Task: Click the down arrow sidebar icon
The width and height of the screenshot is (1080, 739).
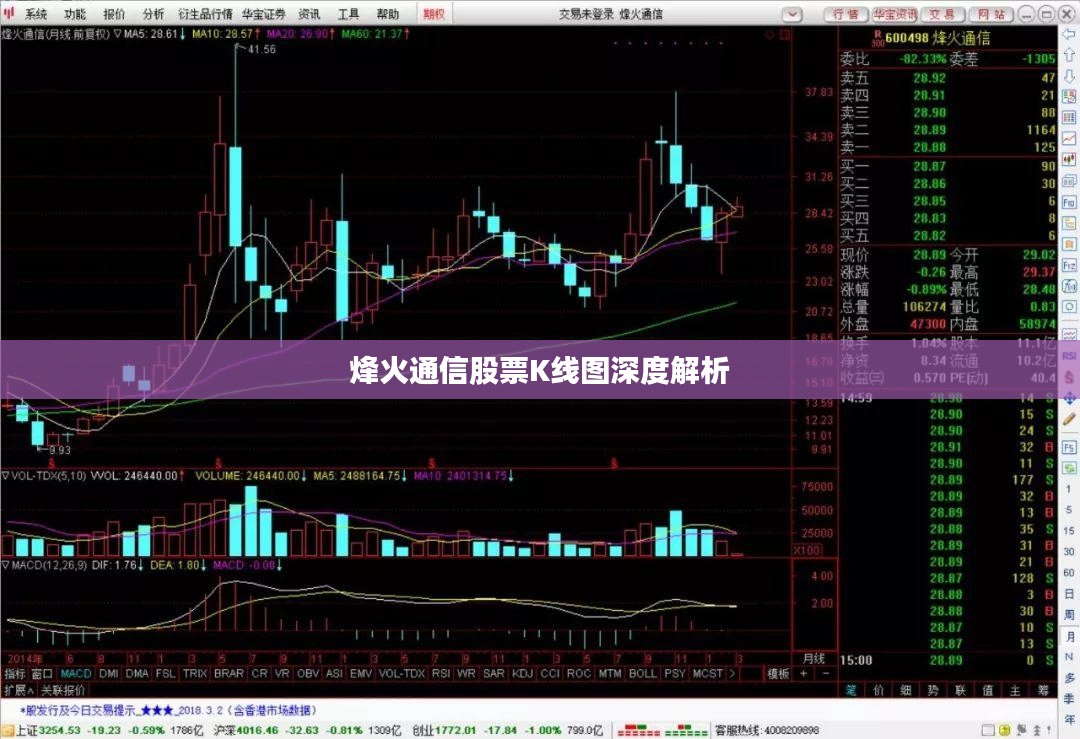Action: [x=1069, y=76]
